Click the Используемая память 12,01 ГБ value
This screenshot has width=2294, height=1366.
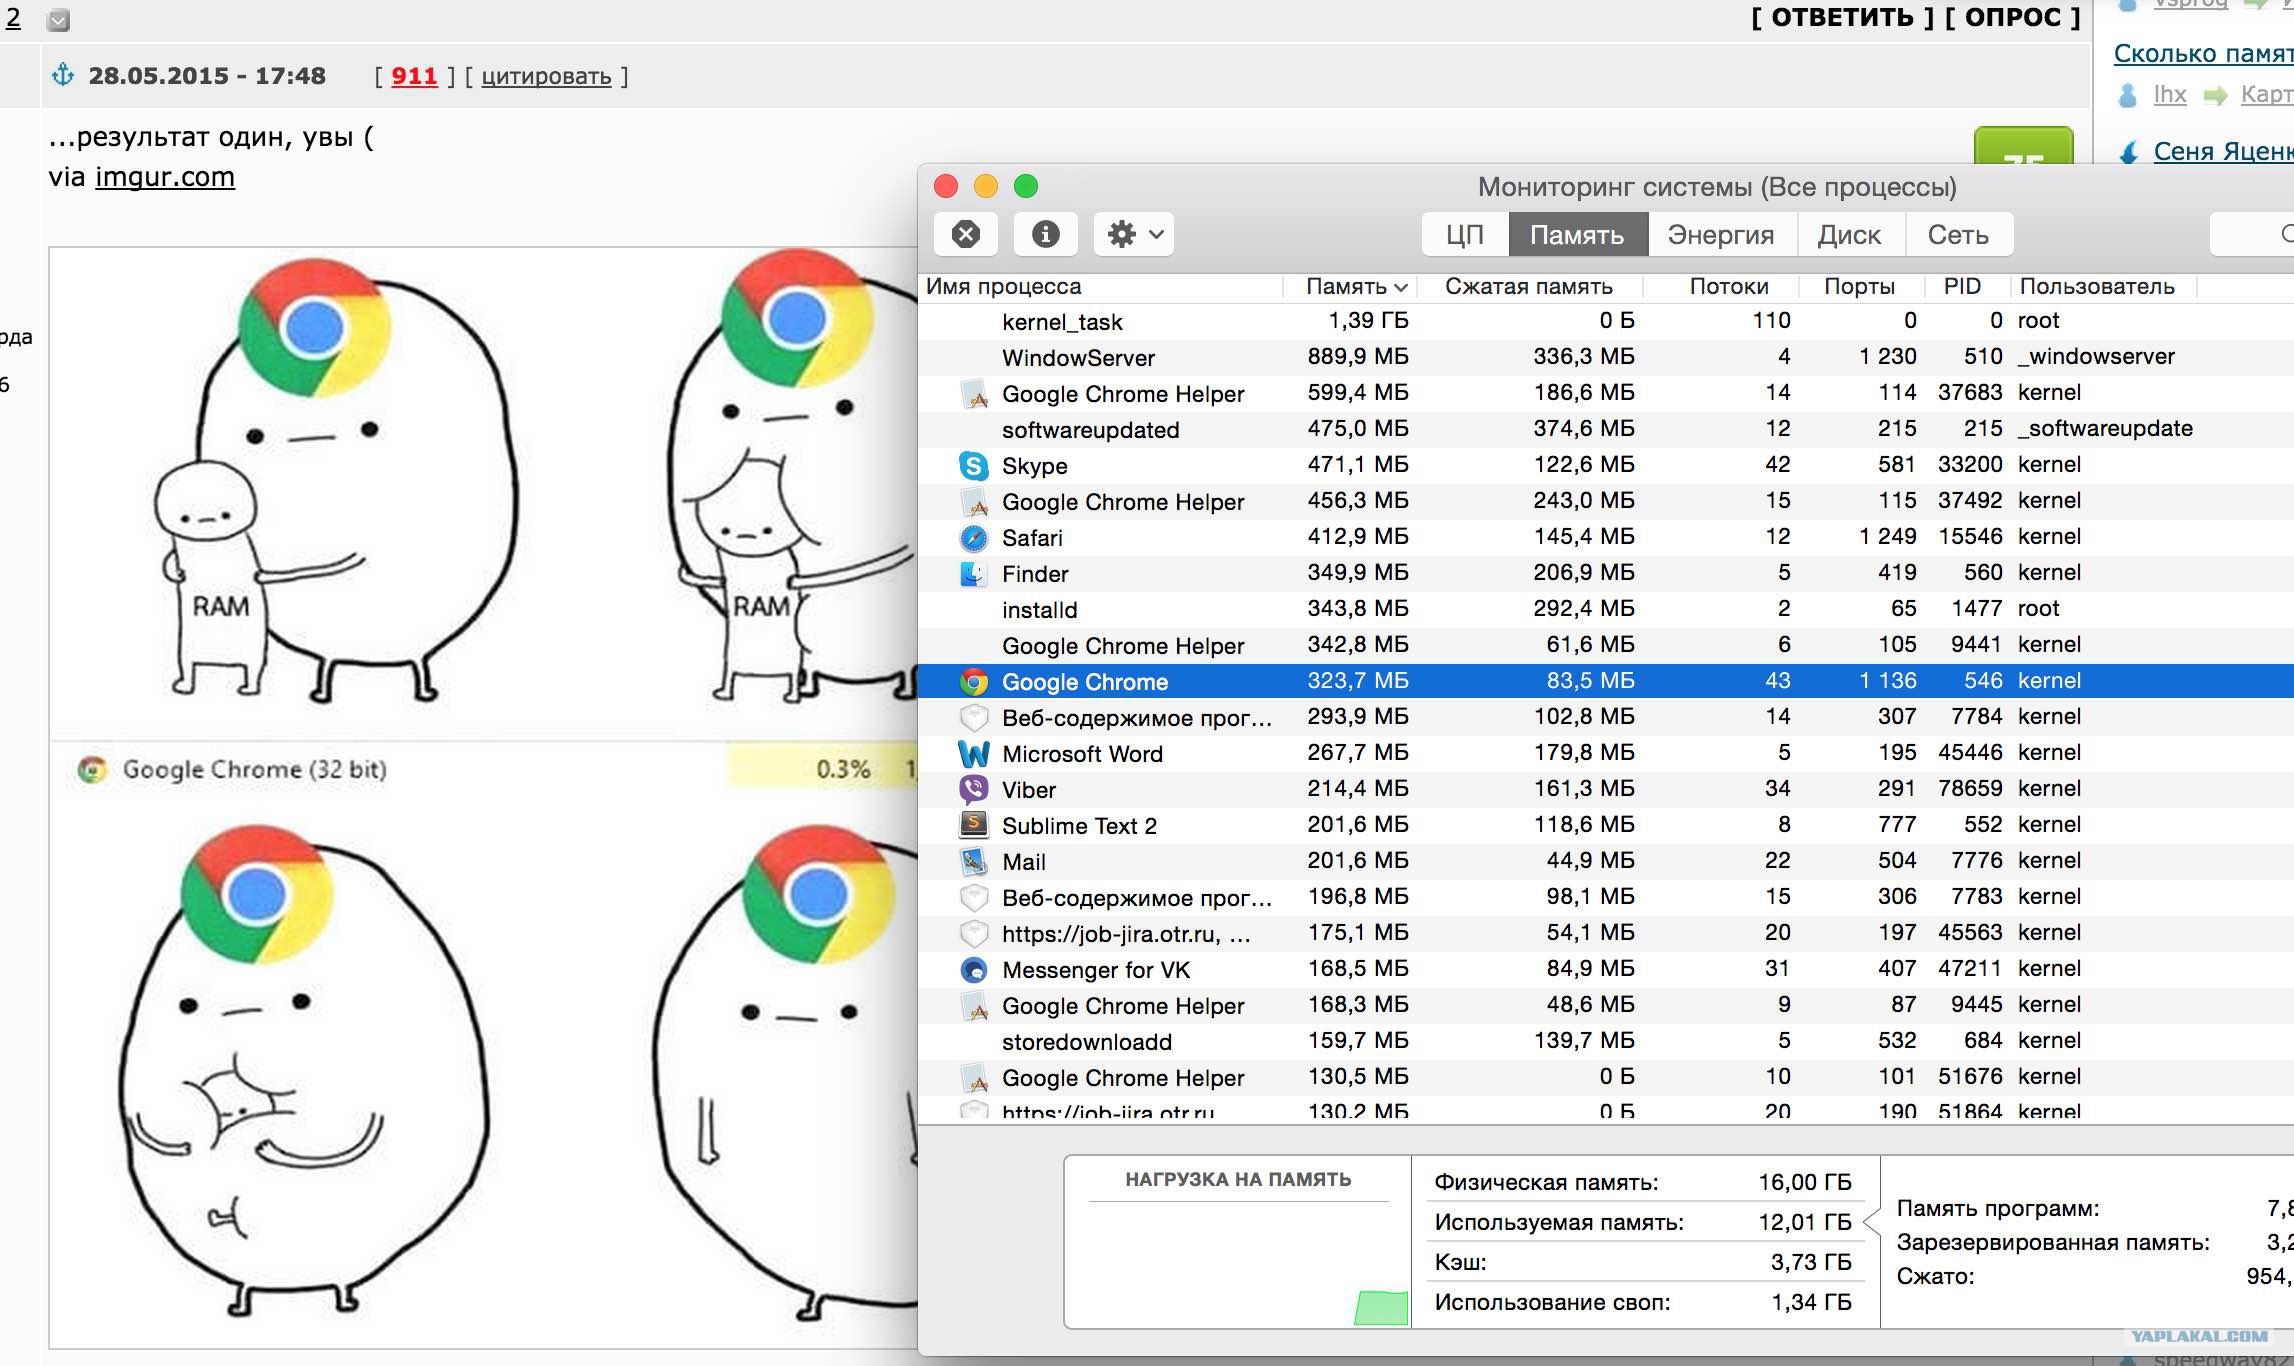coord(1805,1222)
